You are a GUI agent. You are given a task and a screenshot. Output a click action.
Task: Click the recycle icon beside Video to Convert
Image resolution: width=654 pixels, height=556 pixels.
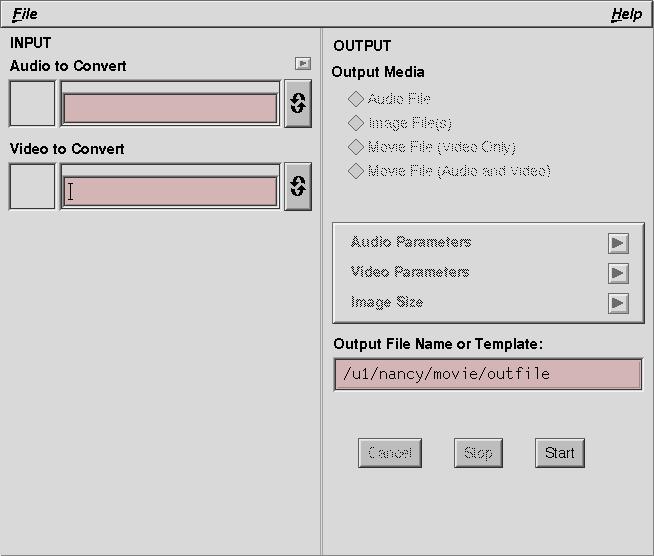point(298,186)
